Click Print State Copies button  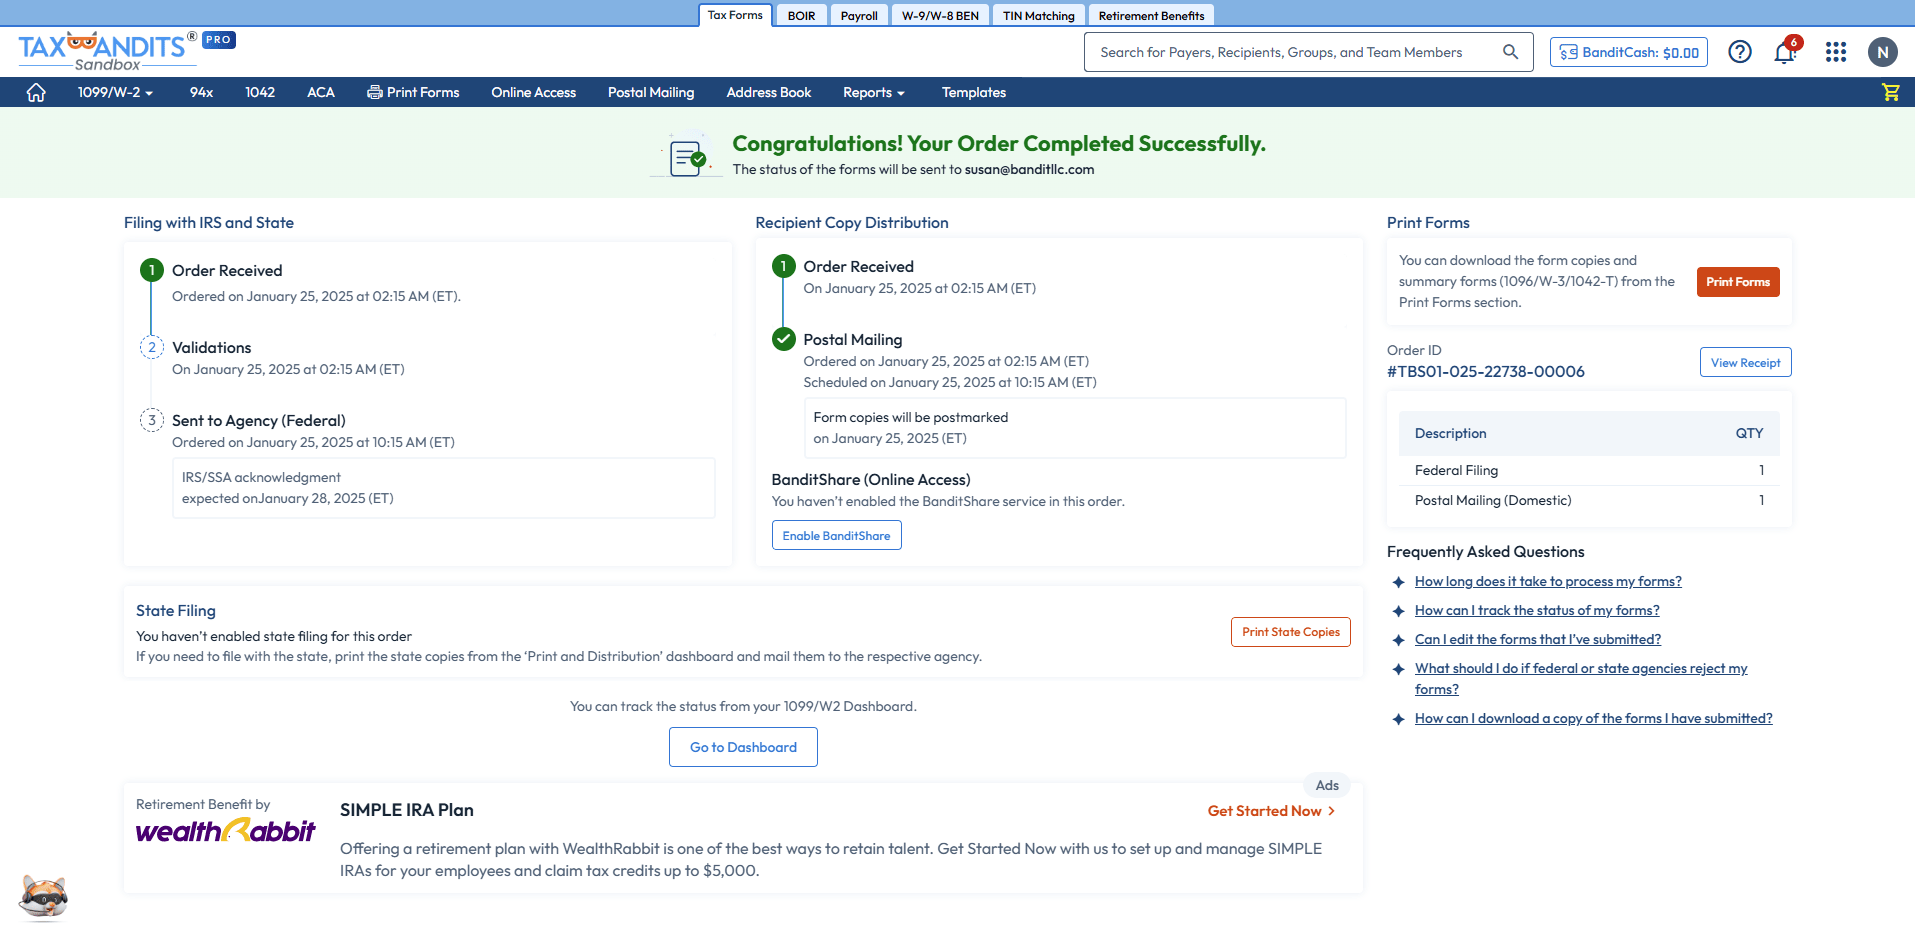tap(1290, 632)
